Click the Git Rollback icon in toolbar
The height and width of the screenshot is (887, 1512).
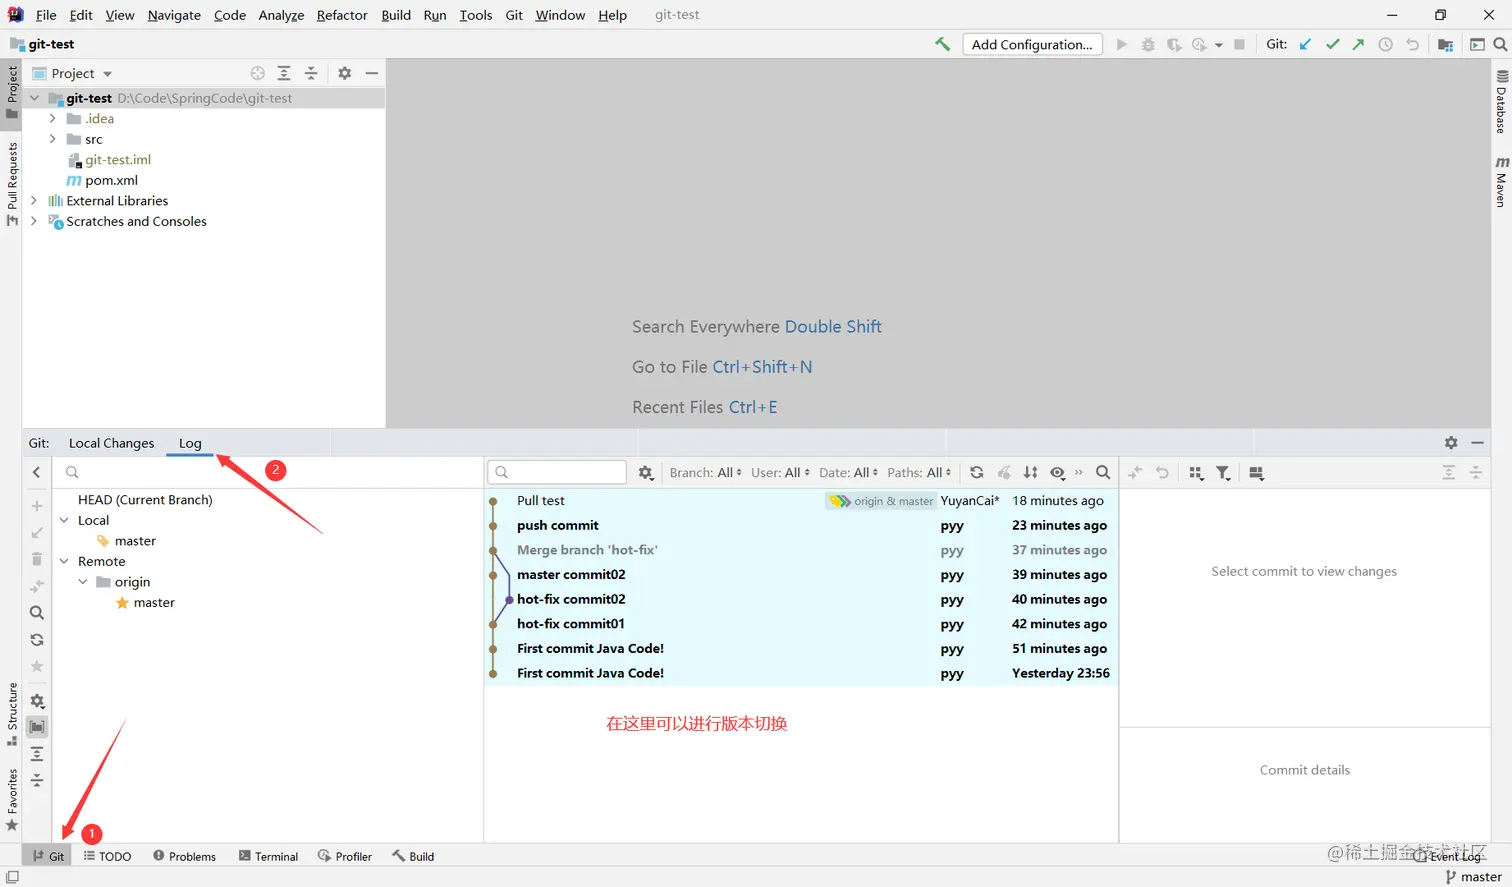coord(1412,44)
